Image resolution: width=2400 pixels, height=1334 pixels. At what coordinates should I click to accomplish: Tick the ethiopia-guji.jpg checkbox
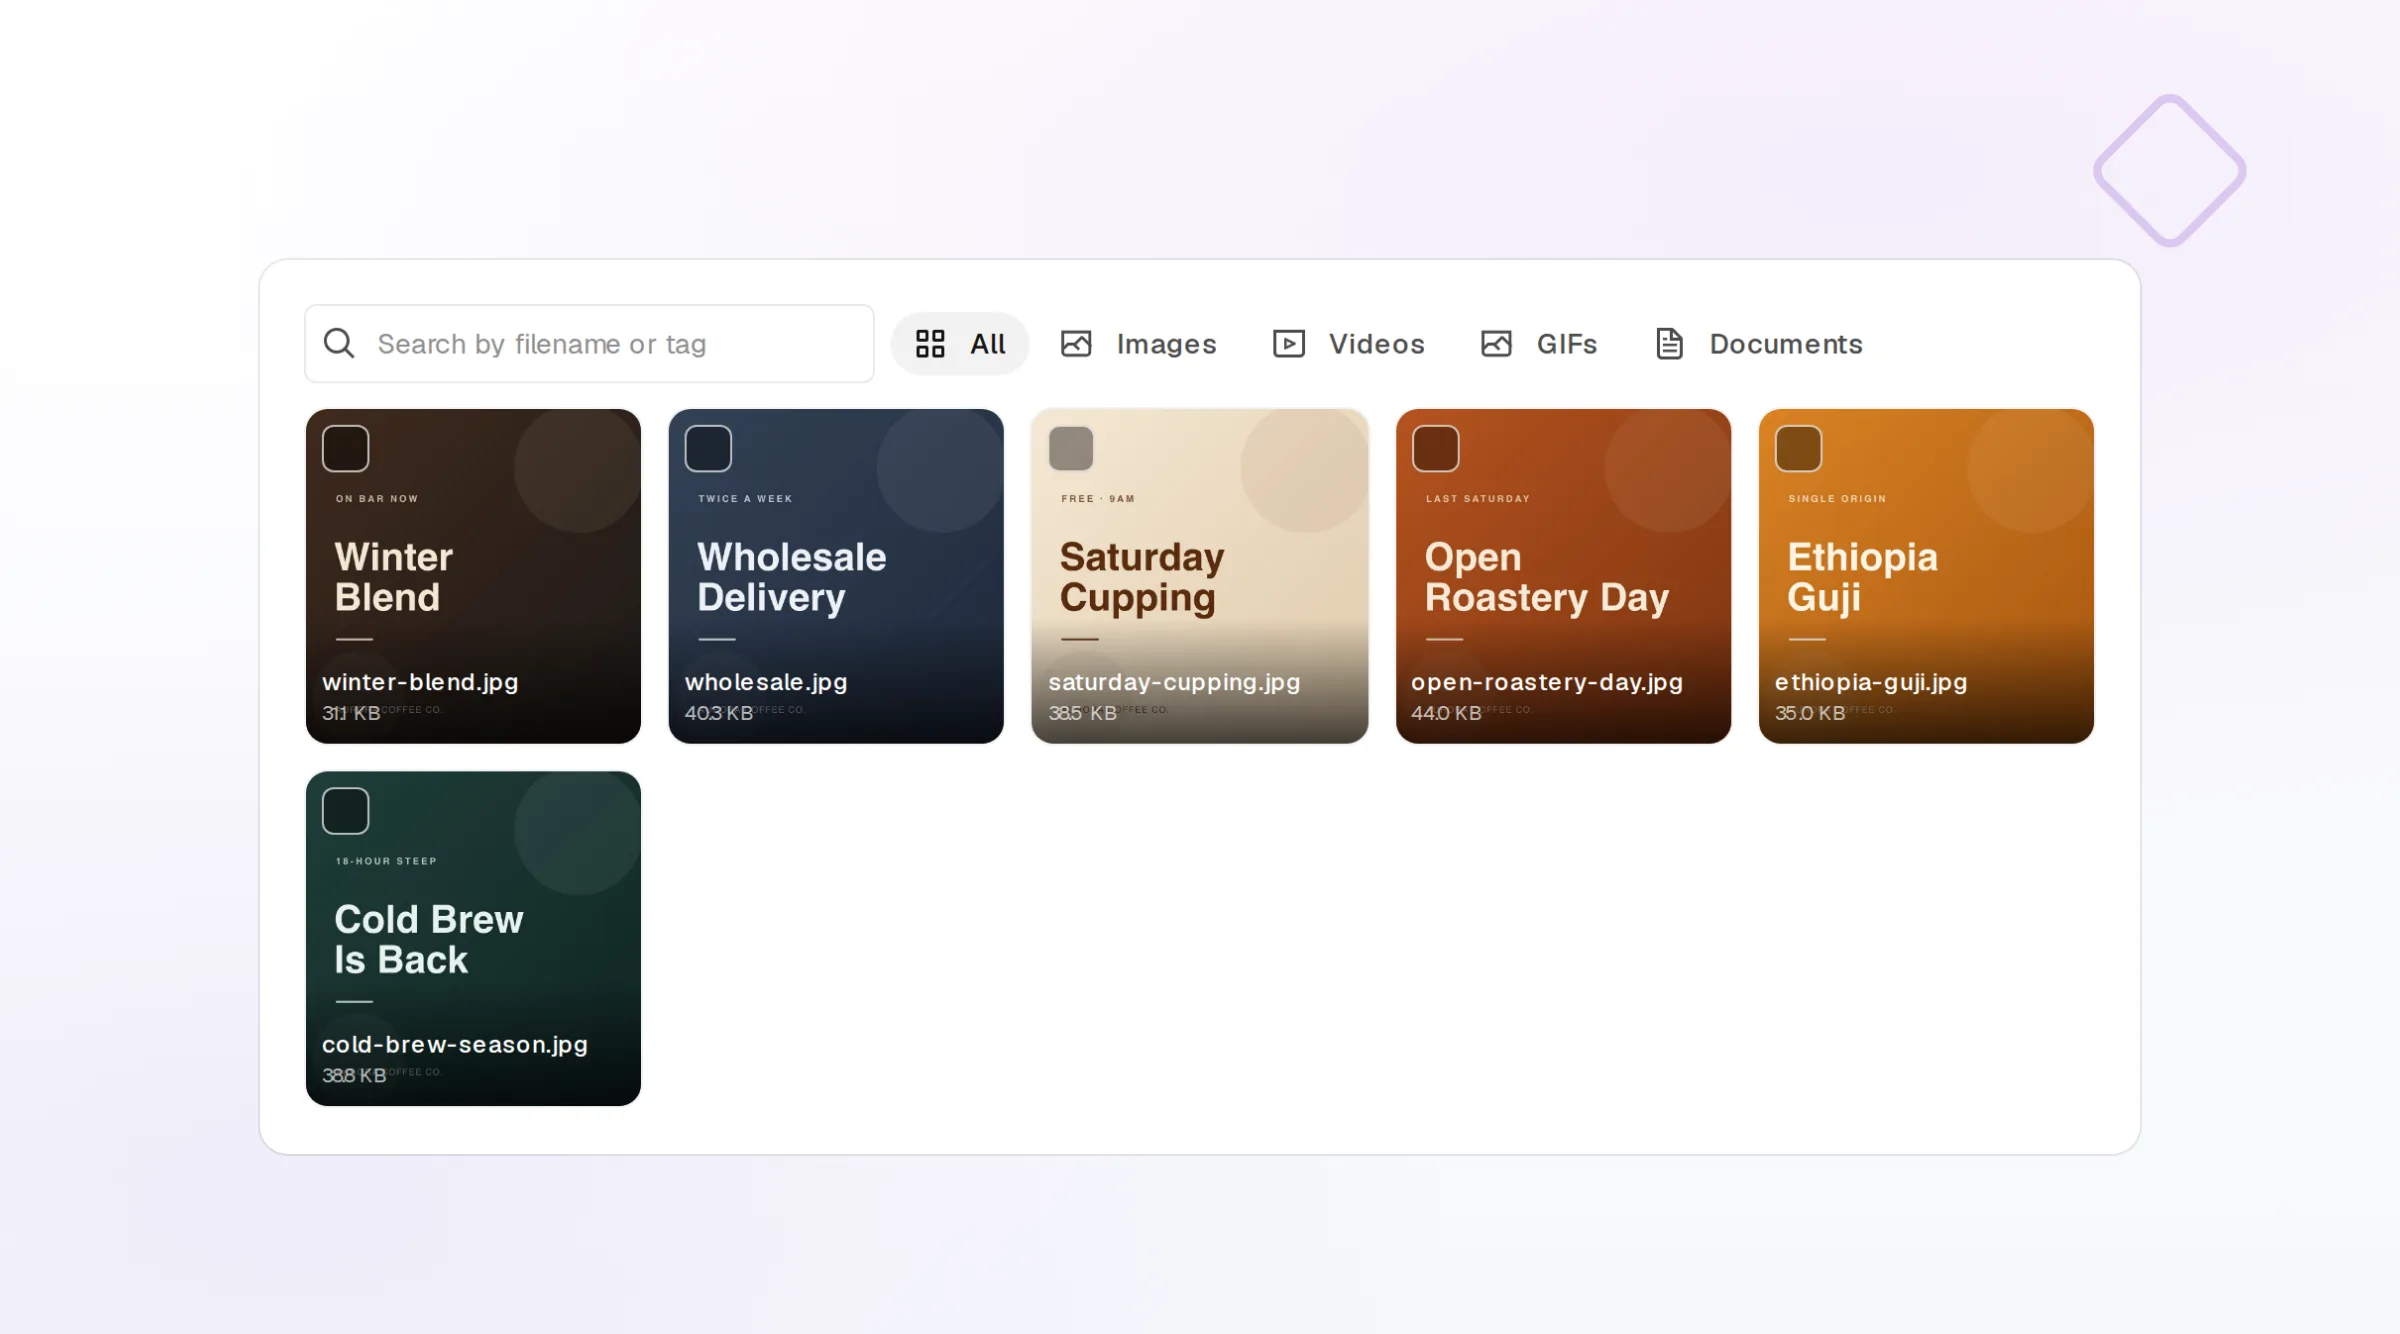1798,449
